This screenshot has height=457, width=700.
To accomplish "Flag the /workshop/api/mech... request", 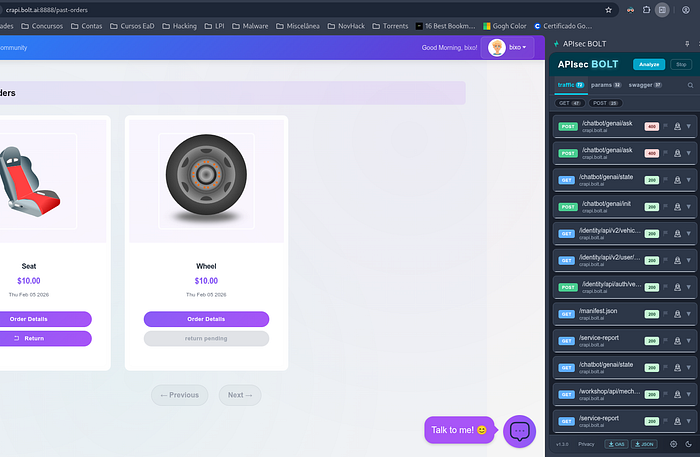I will coord(666,394).
